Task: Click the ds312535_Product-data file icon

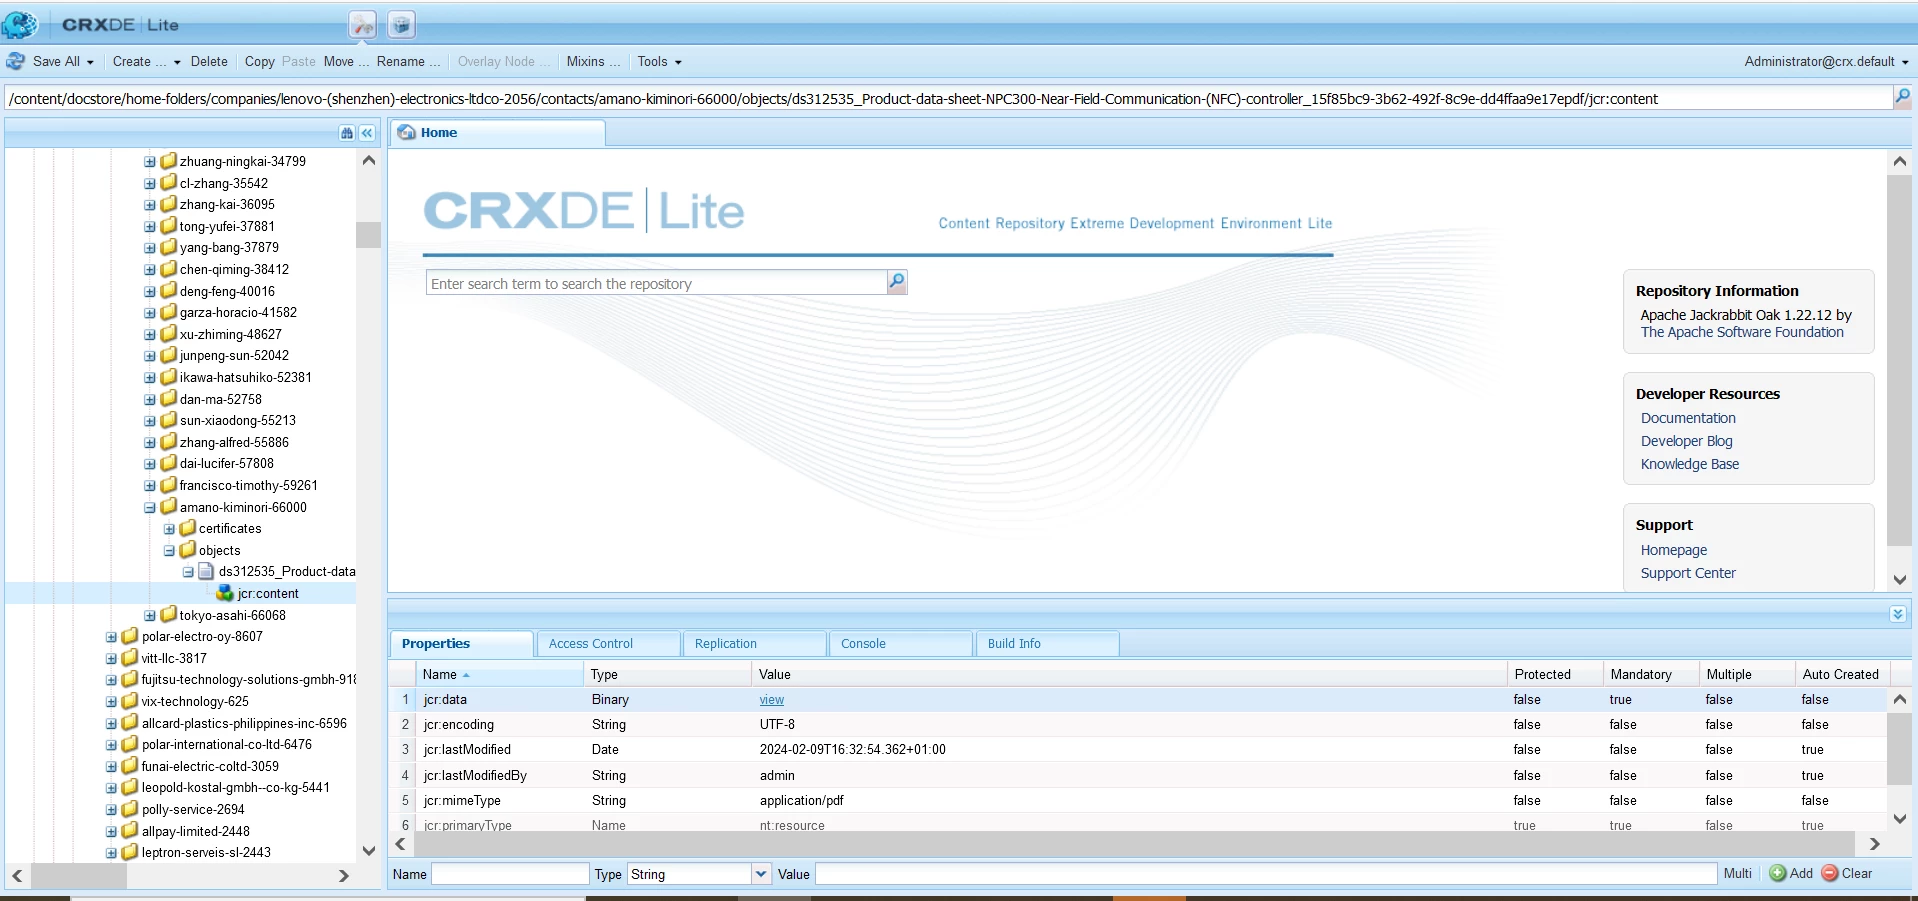Action: pyautogui.click(x=206, y=571)
